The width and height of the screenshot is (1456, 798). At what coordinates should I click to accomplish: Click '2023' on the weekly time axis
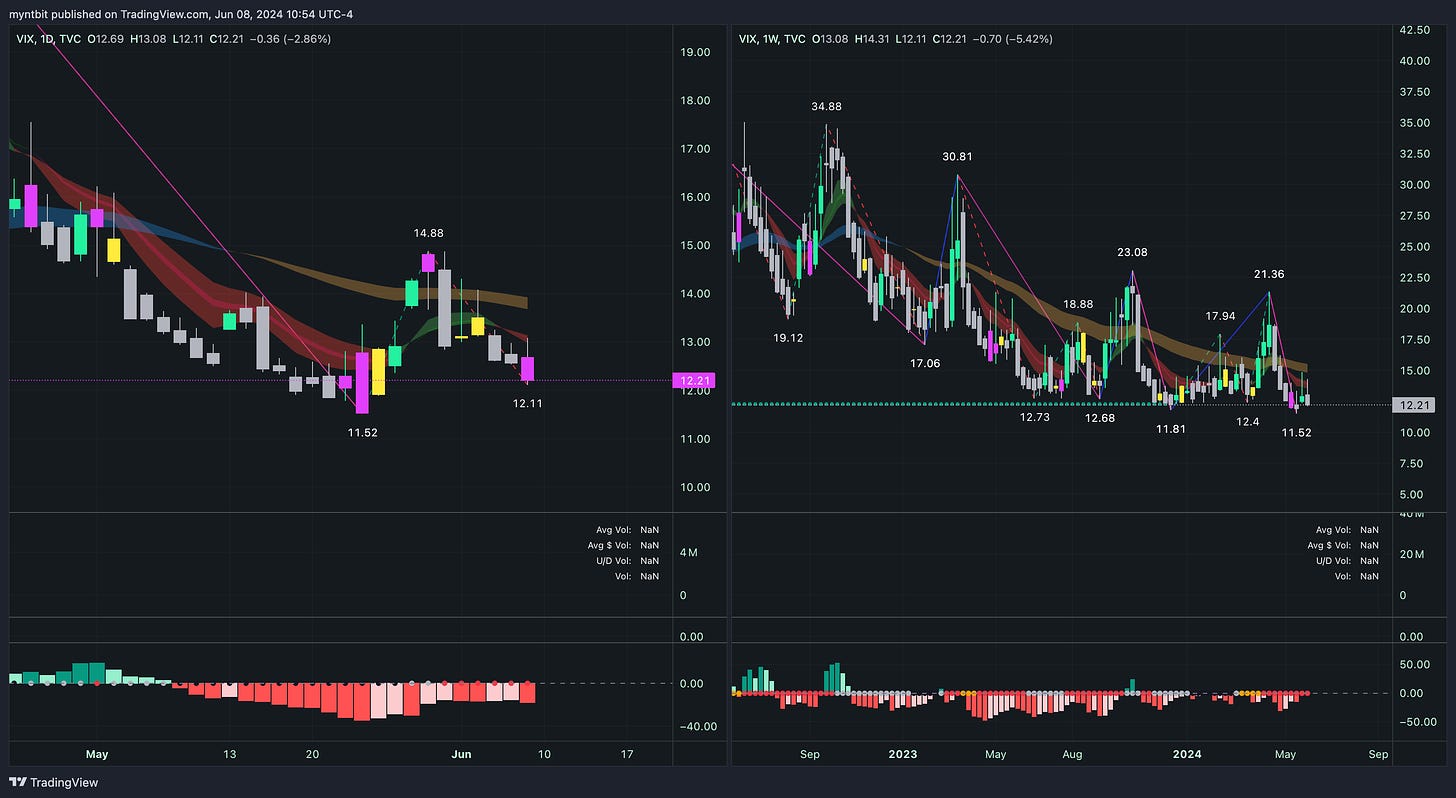903,754
